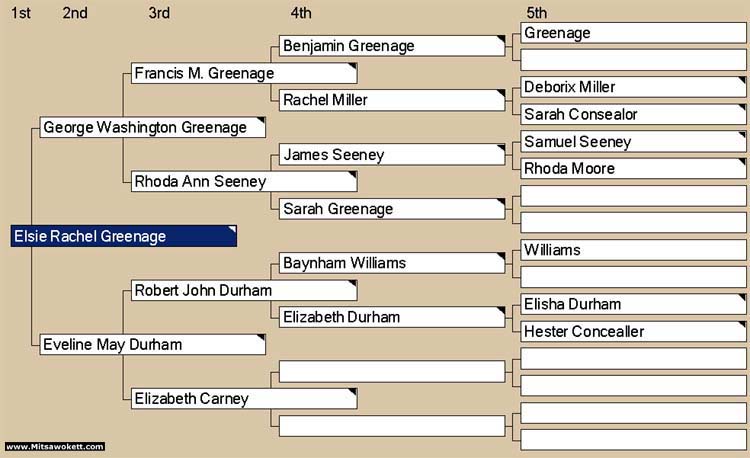Select Elizabeth Carney ancestor box
750x458 pixels.
click(x=244, y=399)
